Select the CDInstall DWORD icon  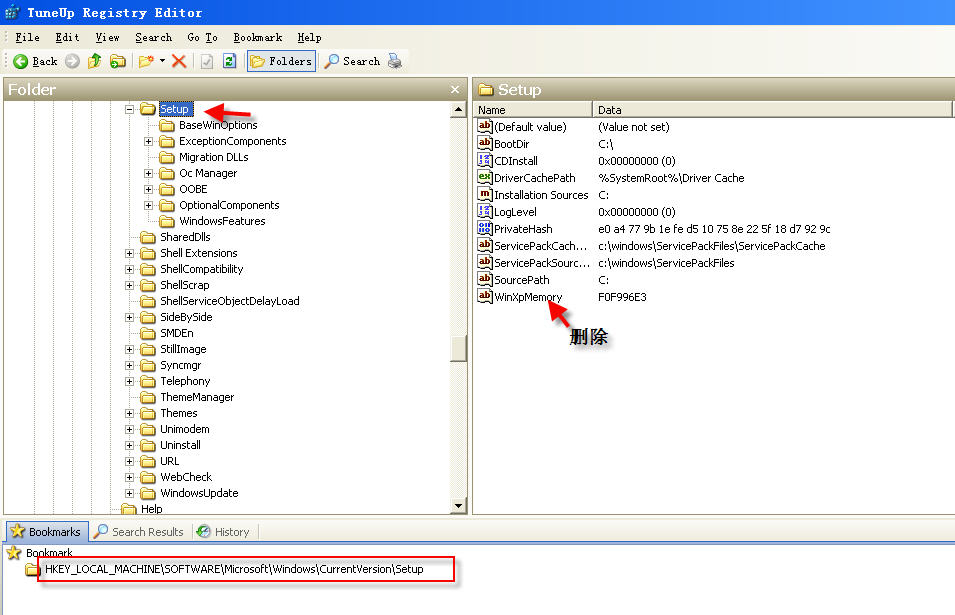[485, 160]
